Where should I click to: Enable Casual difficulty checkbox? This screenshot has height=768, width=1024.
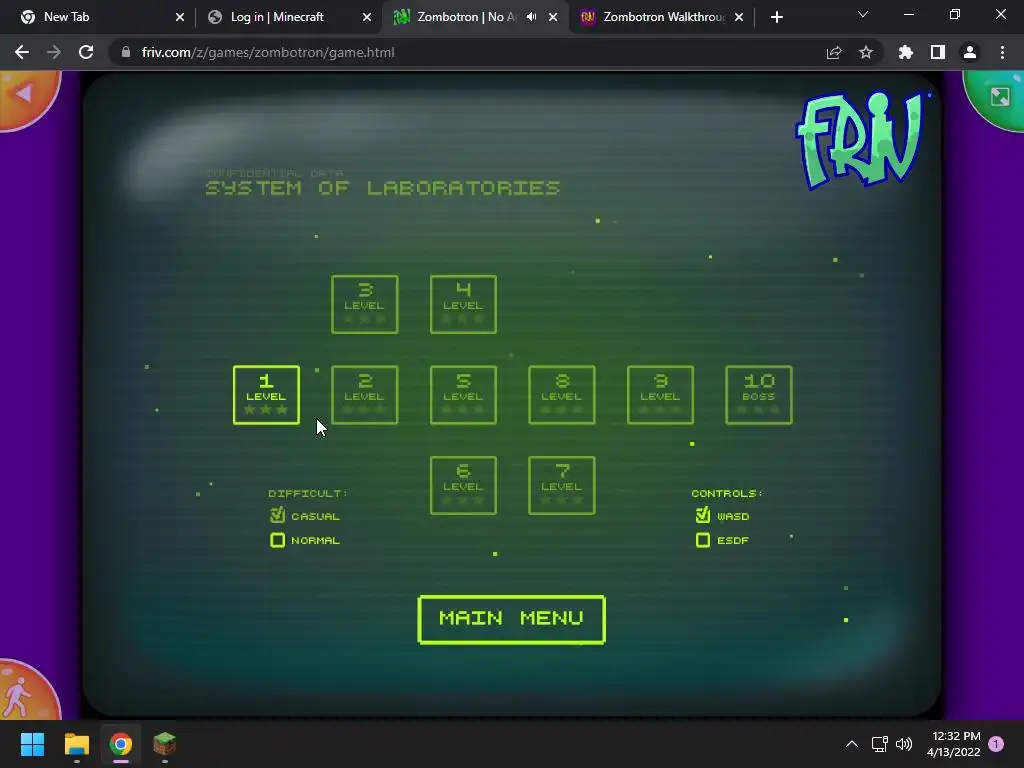[278, 515]
